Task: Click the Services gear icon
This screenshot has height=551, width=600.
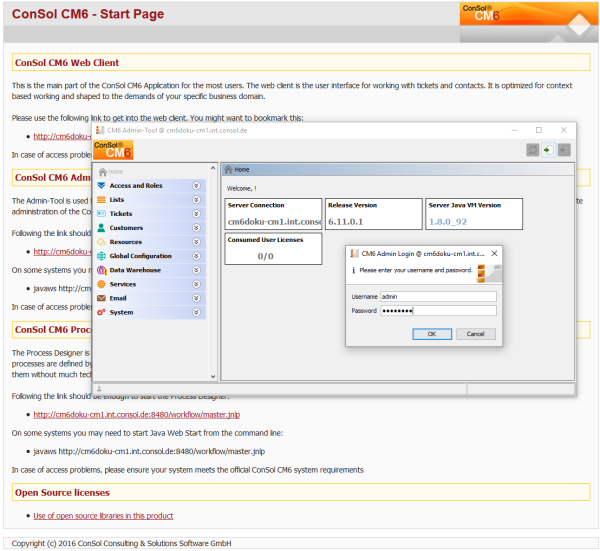Action: click(x=101, y=284)
